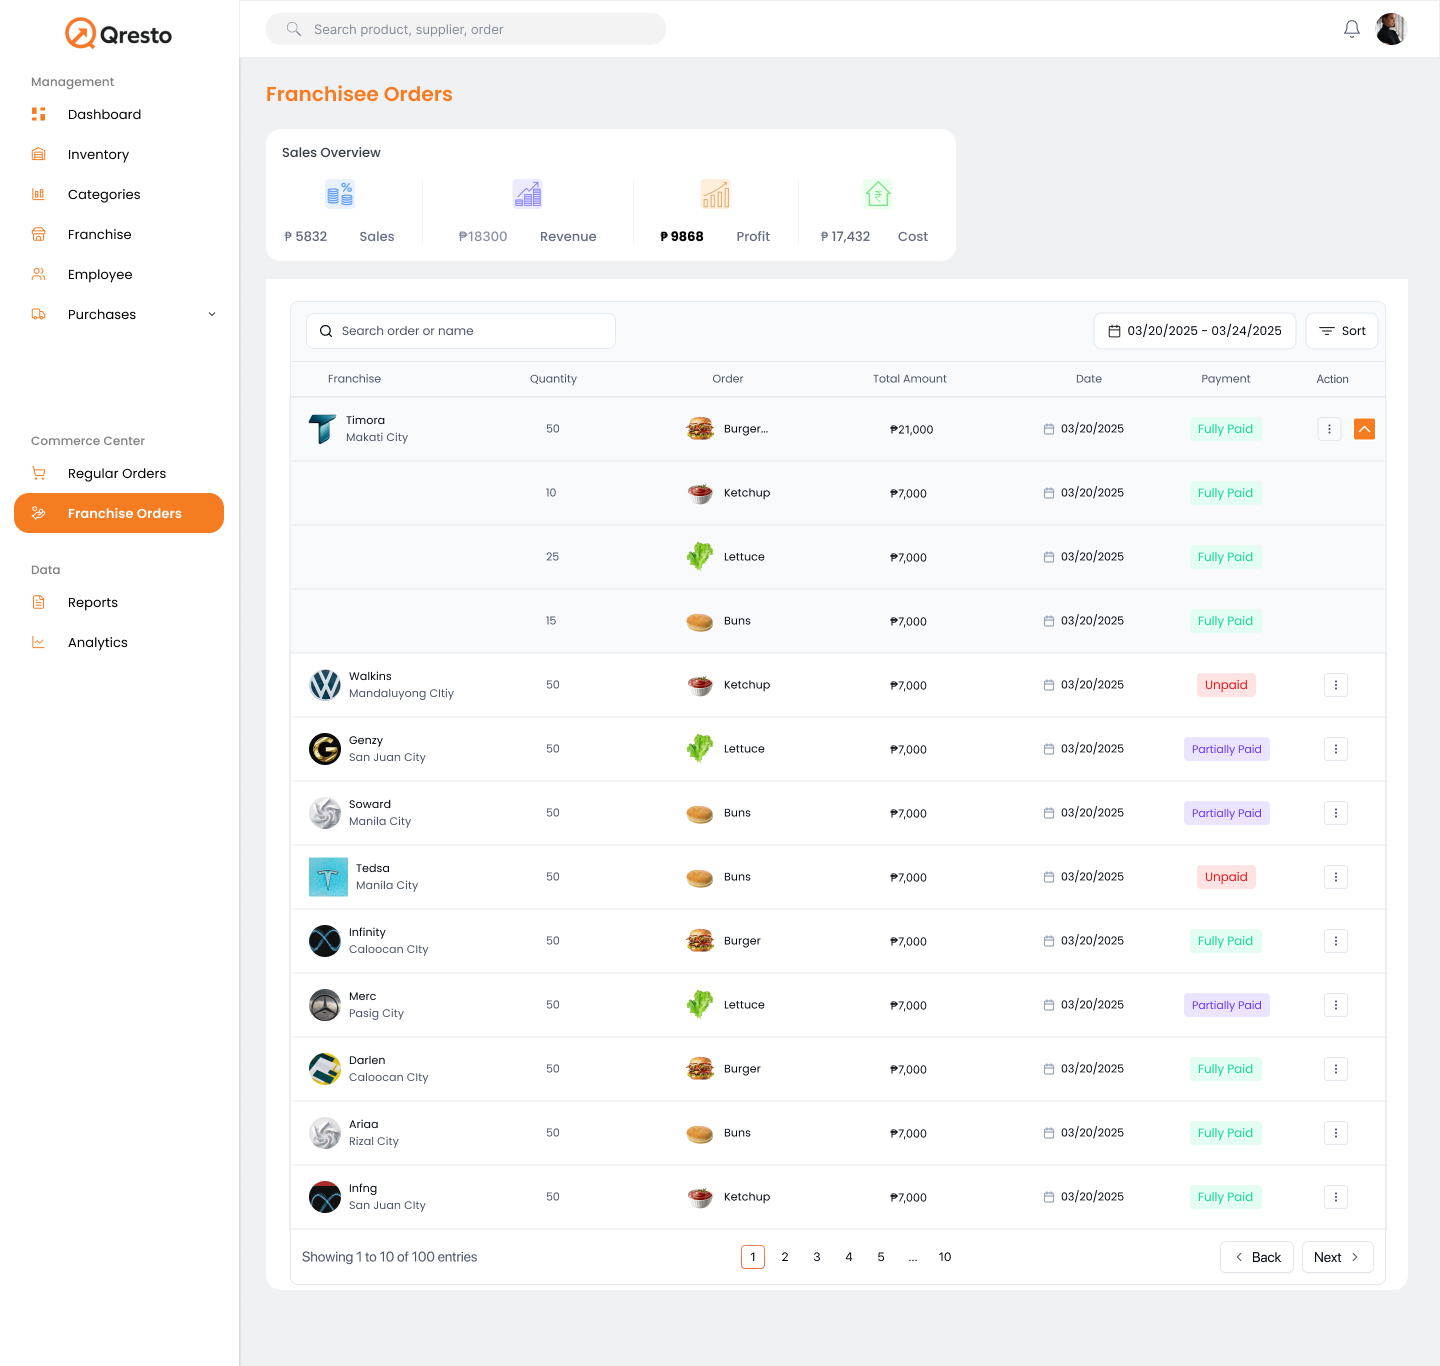Click the Next pagination button
The height and width of the screenshot is (1366, 1440).
(x=1336, y=1257)
